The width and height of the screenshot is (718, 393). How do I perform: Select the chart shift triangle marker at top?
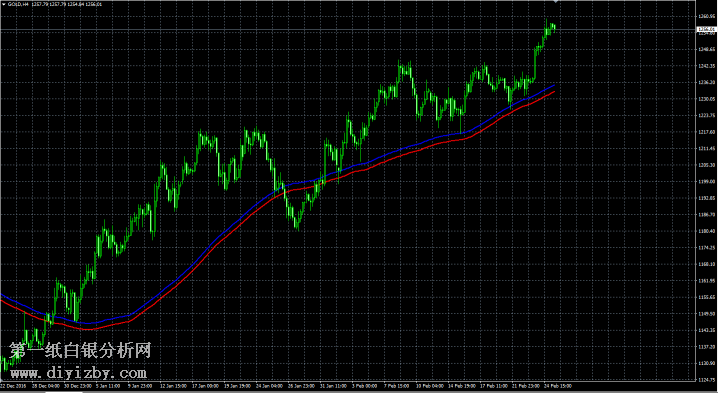coord(555,2)
